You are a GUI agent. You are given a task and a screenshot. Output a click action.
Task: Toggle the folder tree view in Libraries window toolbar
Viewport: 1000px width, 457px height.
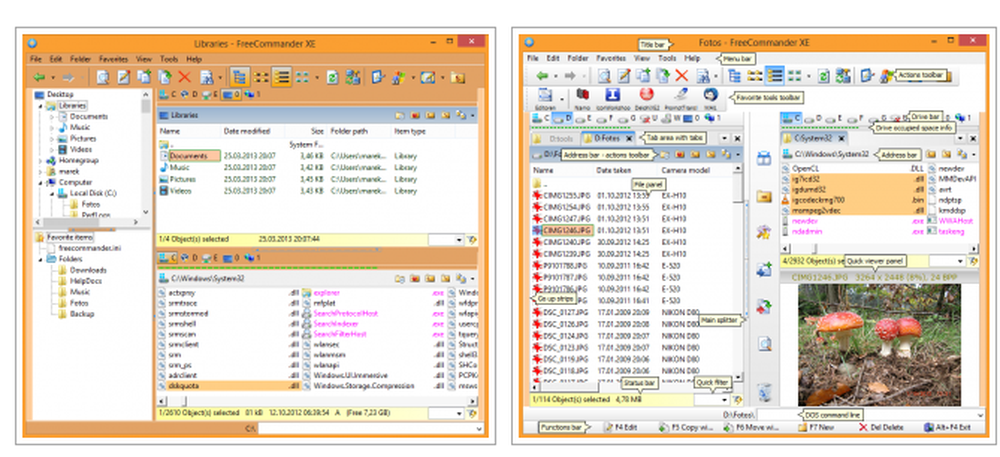tap(239, 77)
